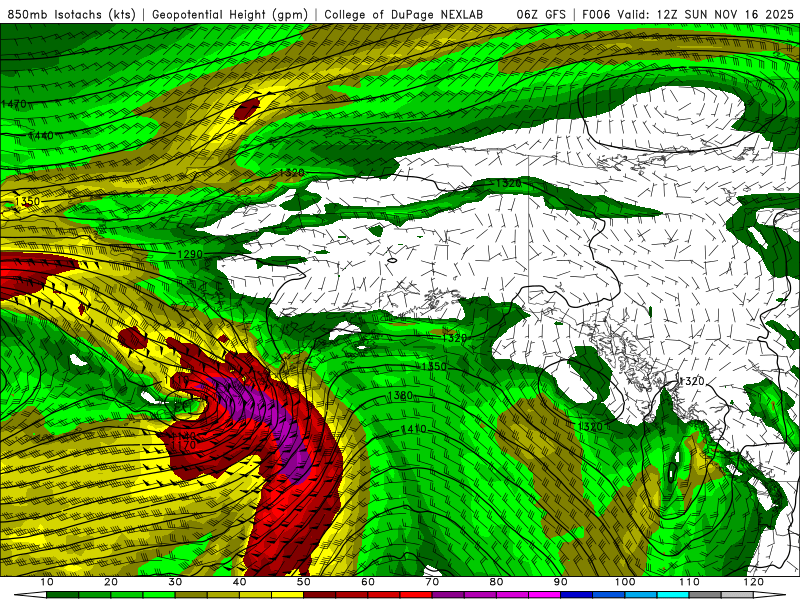Click the color bar label 60
The width and height of the screenshot is (800, 600).
pyautogui.click(x=368, y=582)
